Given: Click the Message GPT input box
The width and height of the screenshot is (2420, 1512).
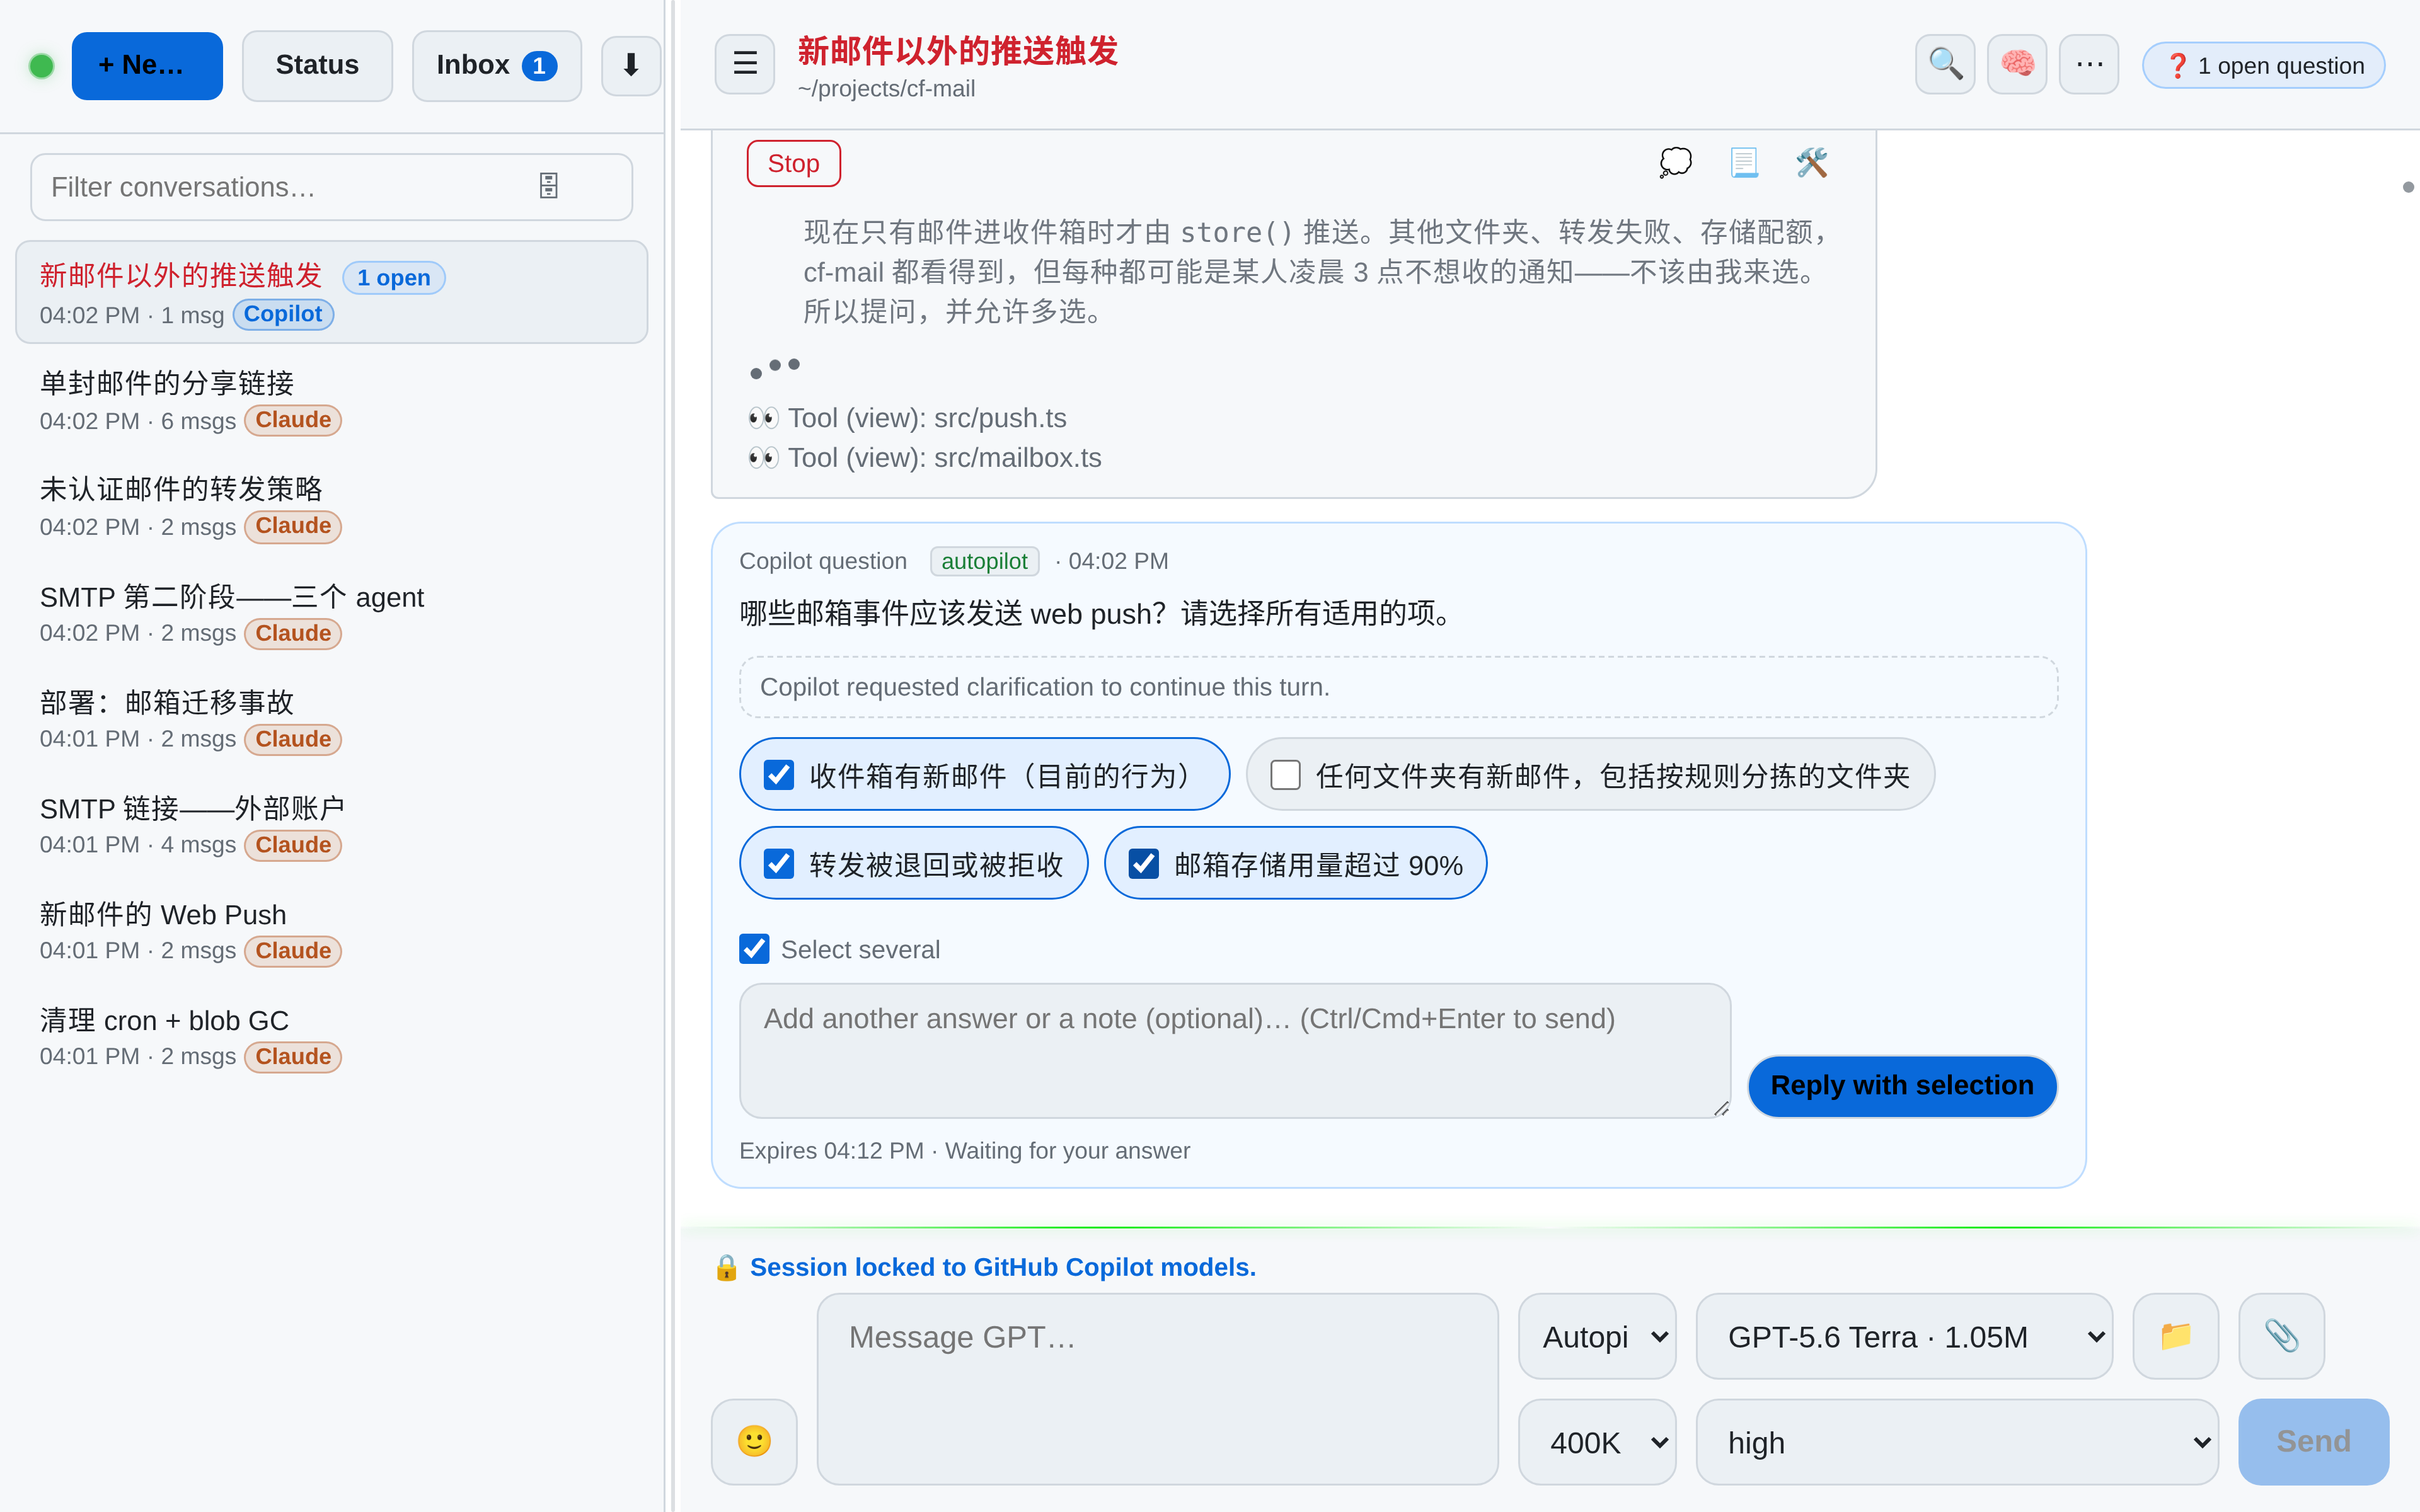Looking at the screenshot, I should (x=1157, y=1389).
